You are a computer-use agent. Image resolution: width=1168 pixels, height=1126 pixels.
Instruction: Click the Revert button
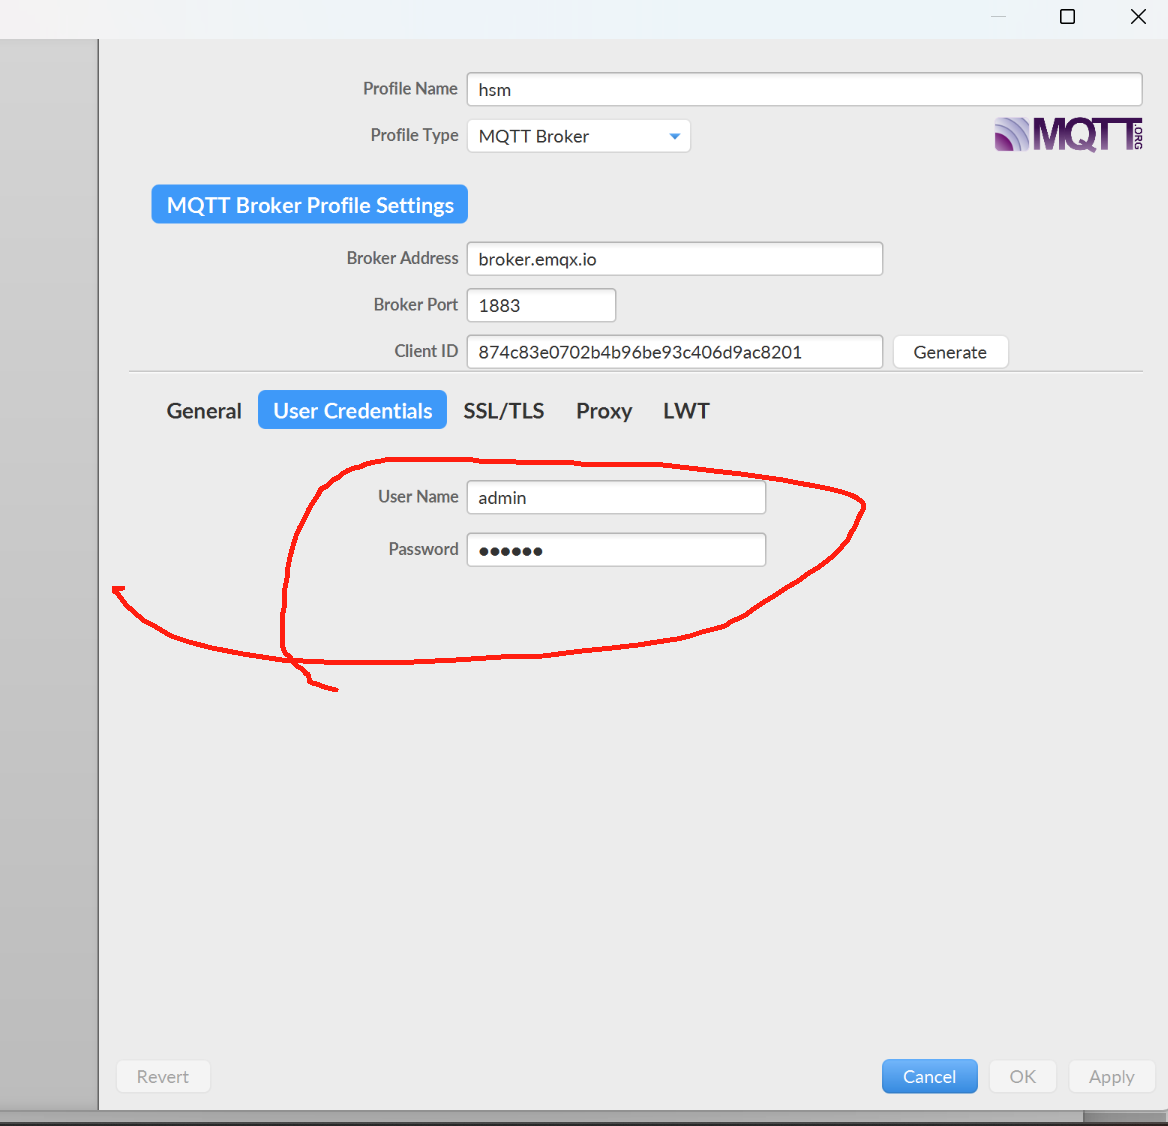163,1077
